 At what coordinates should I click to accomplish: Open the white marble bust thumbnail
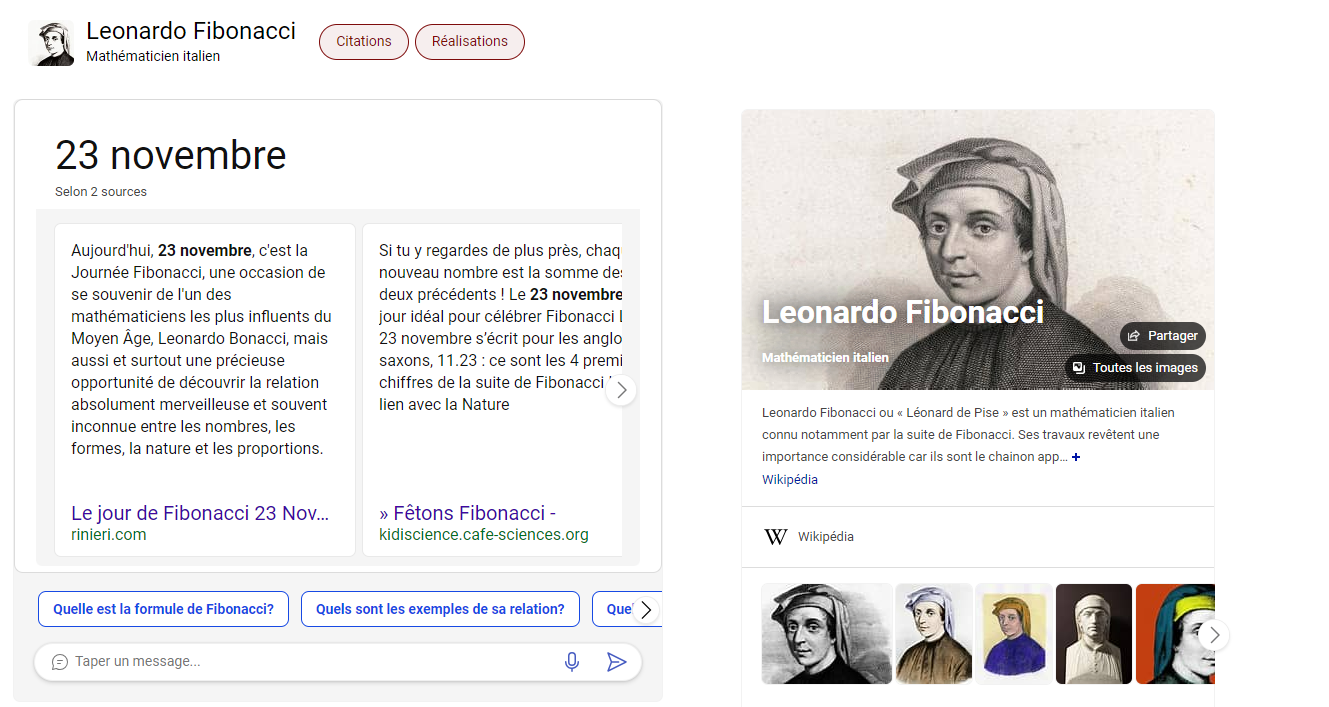click(x=1094, y=634)
